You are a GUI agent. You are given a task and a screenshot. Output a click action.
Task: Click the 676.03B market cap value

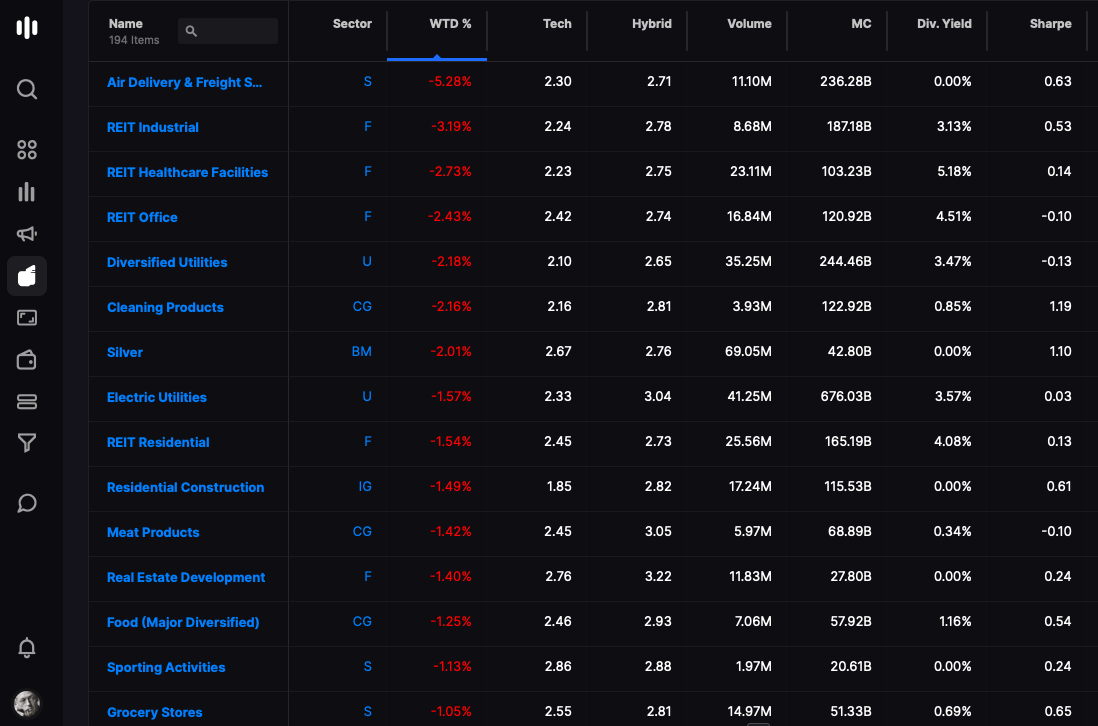point(846,396)
